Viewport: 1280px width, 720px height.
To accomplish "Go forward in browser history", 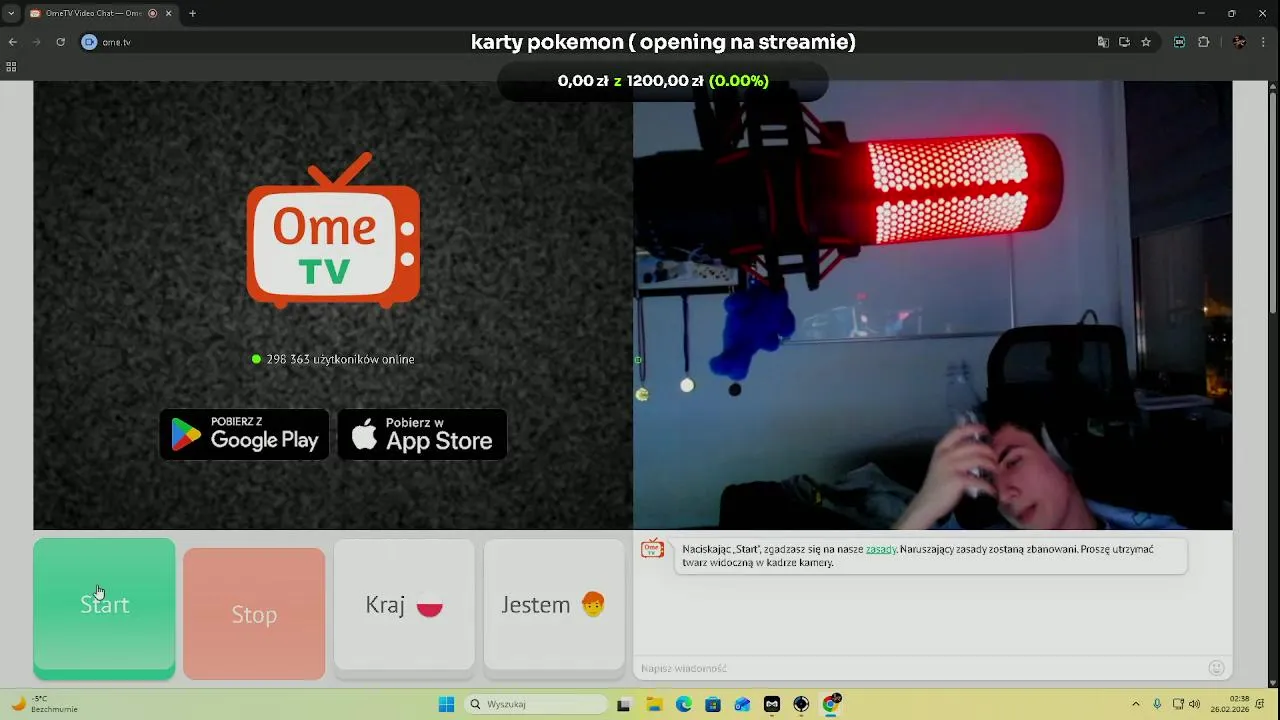I will 36,42.
